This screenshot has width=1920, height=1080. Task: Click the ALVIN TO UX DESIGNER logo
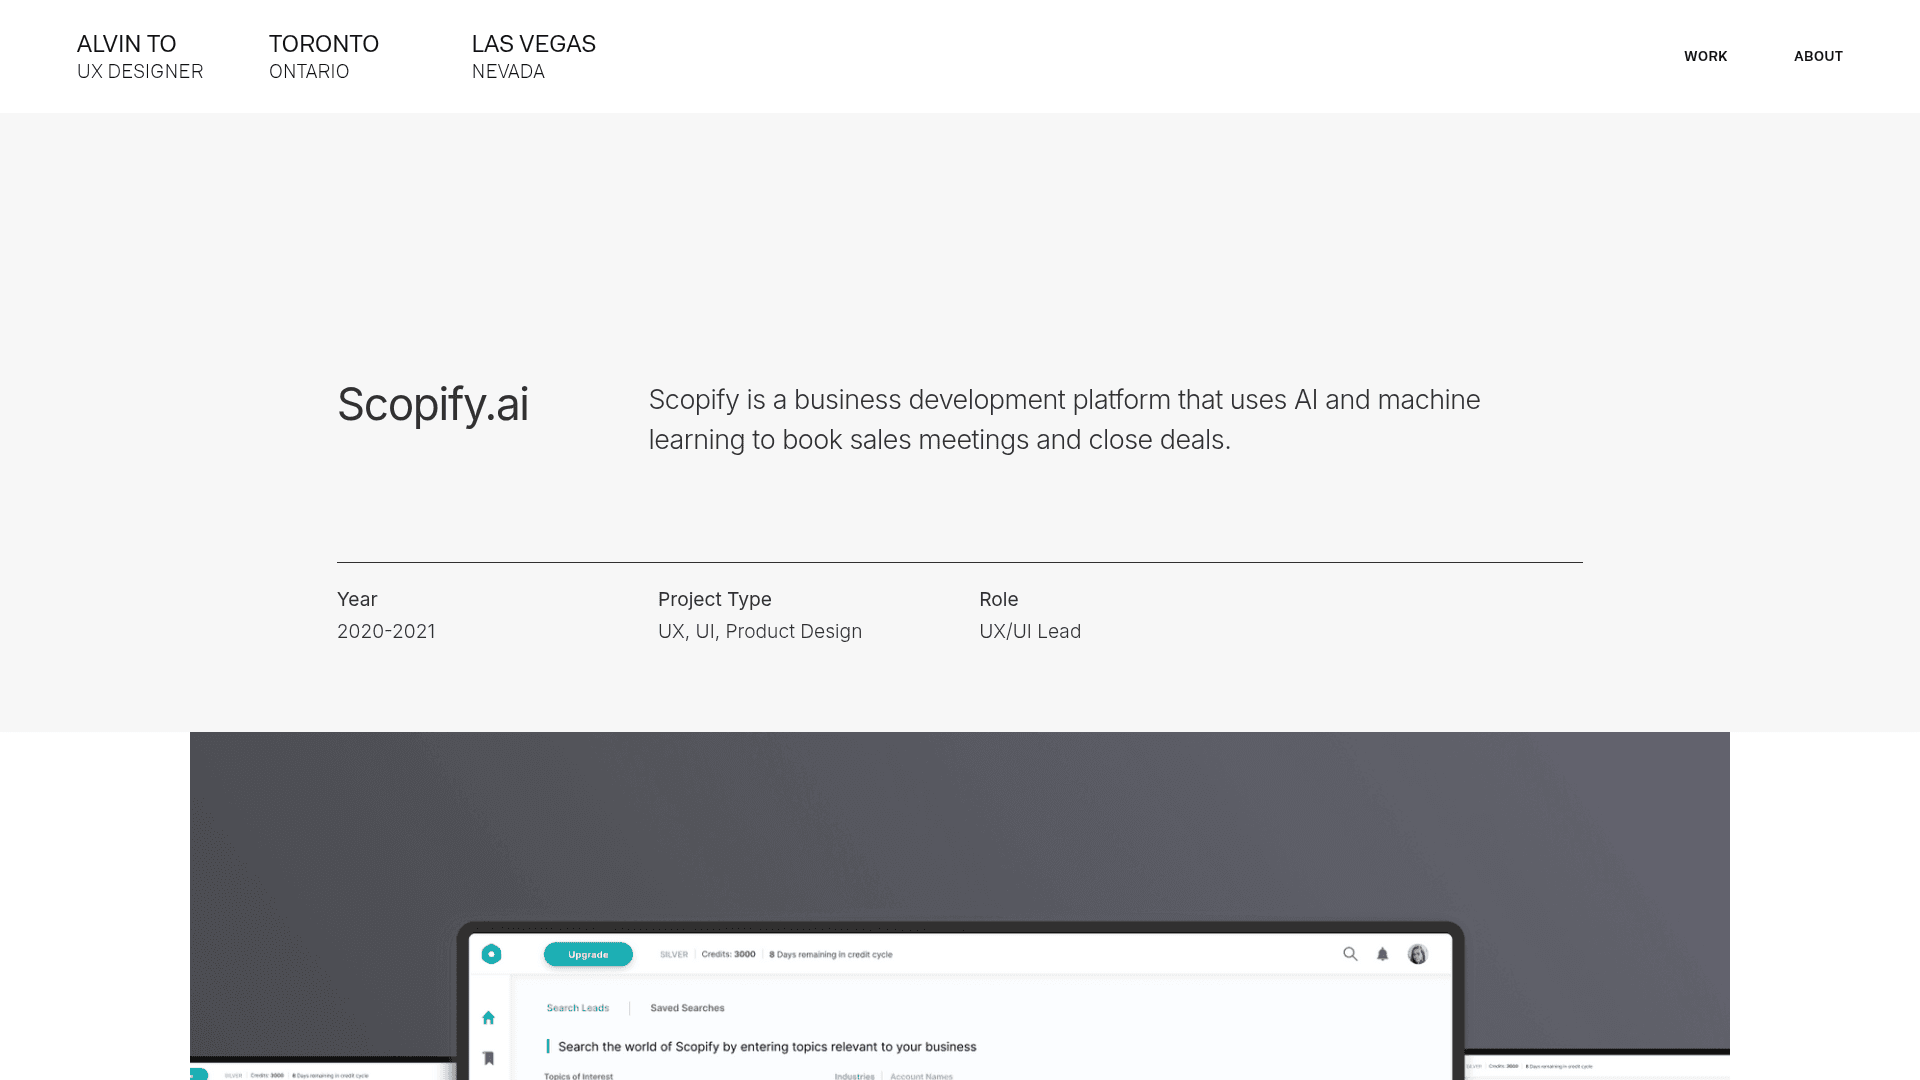click(140, 57)
